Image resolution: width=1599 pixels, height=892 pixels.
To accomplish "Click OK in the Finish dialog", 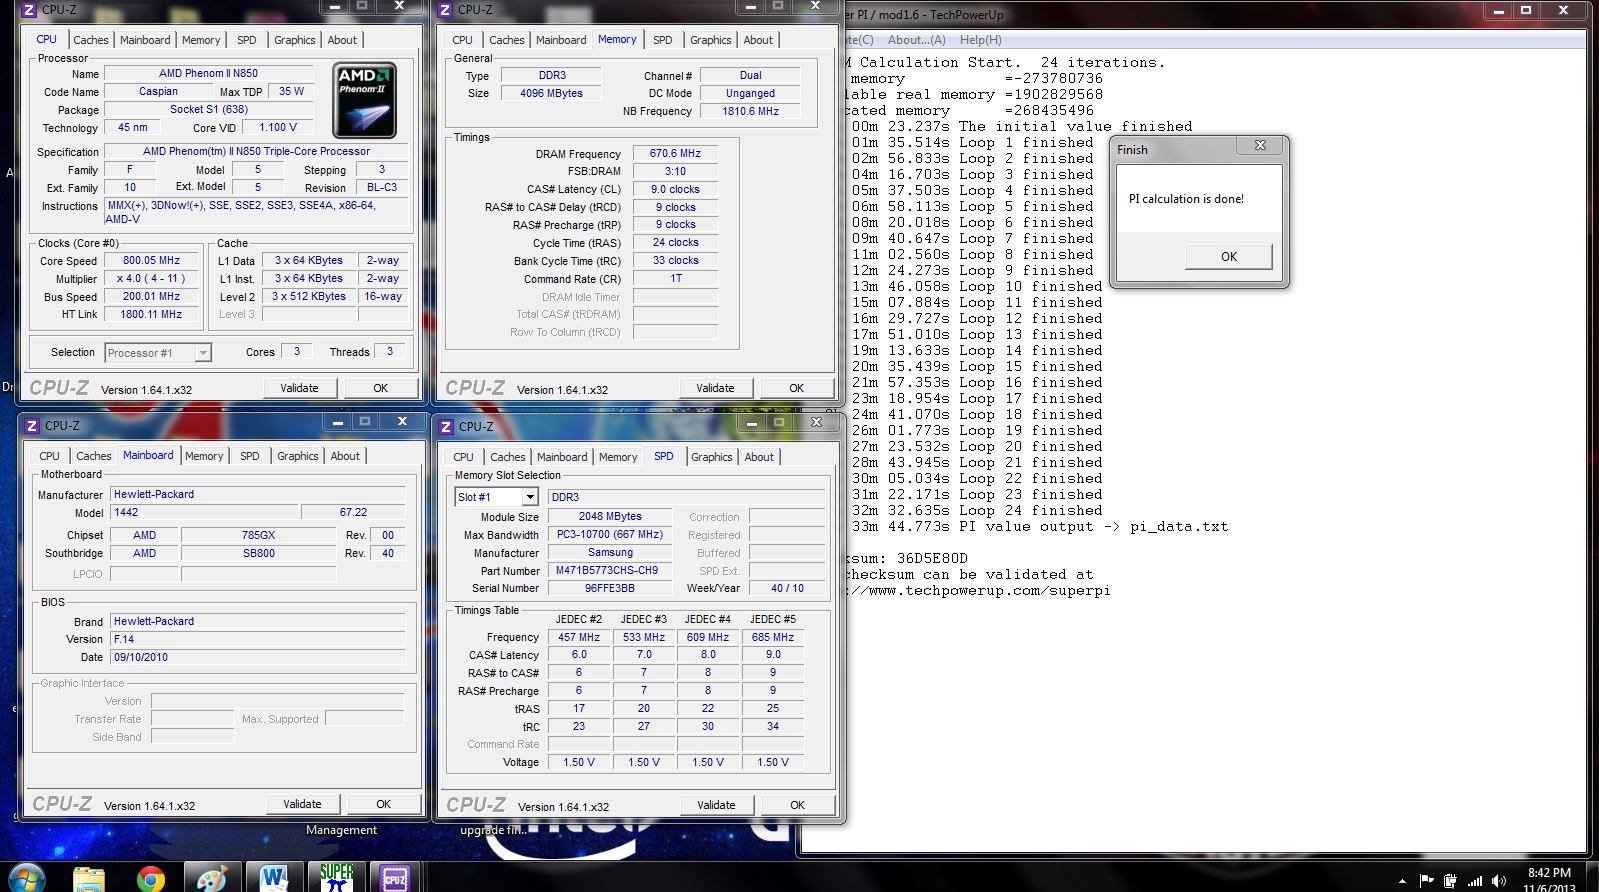I will pos(1229,257).
